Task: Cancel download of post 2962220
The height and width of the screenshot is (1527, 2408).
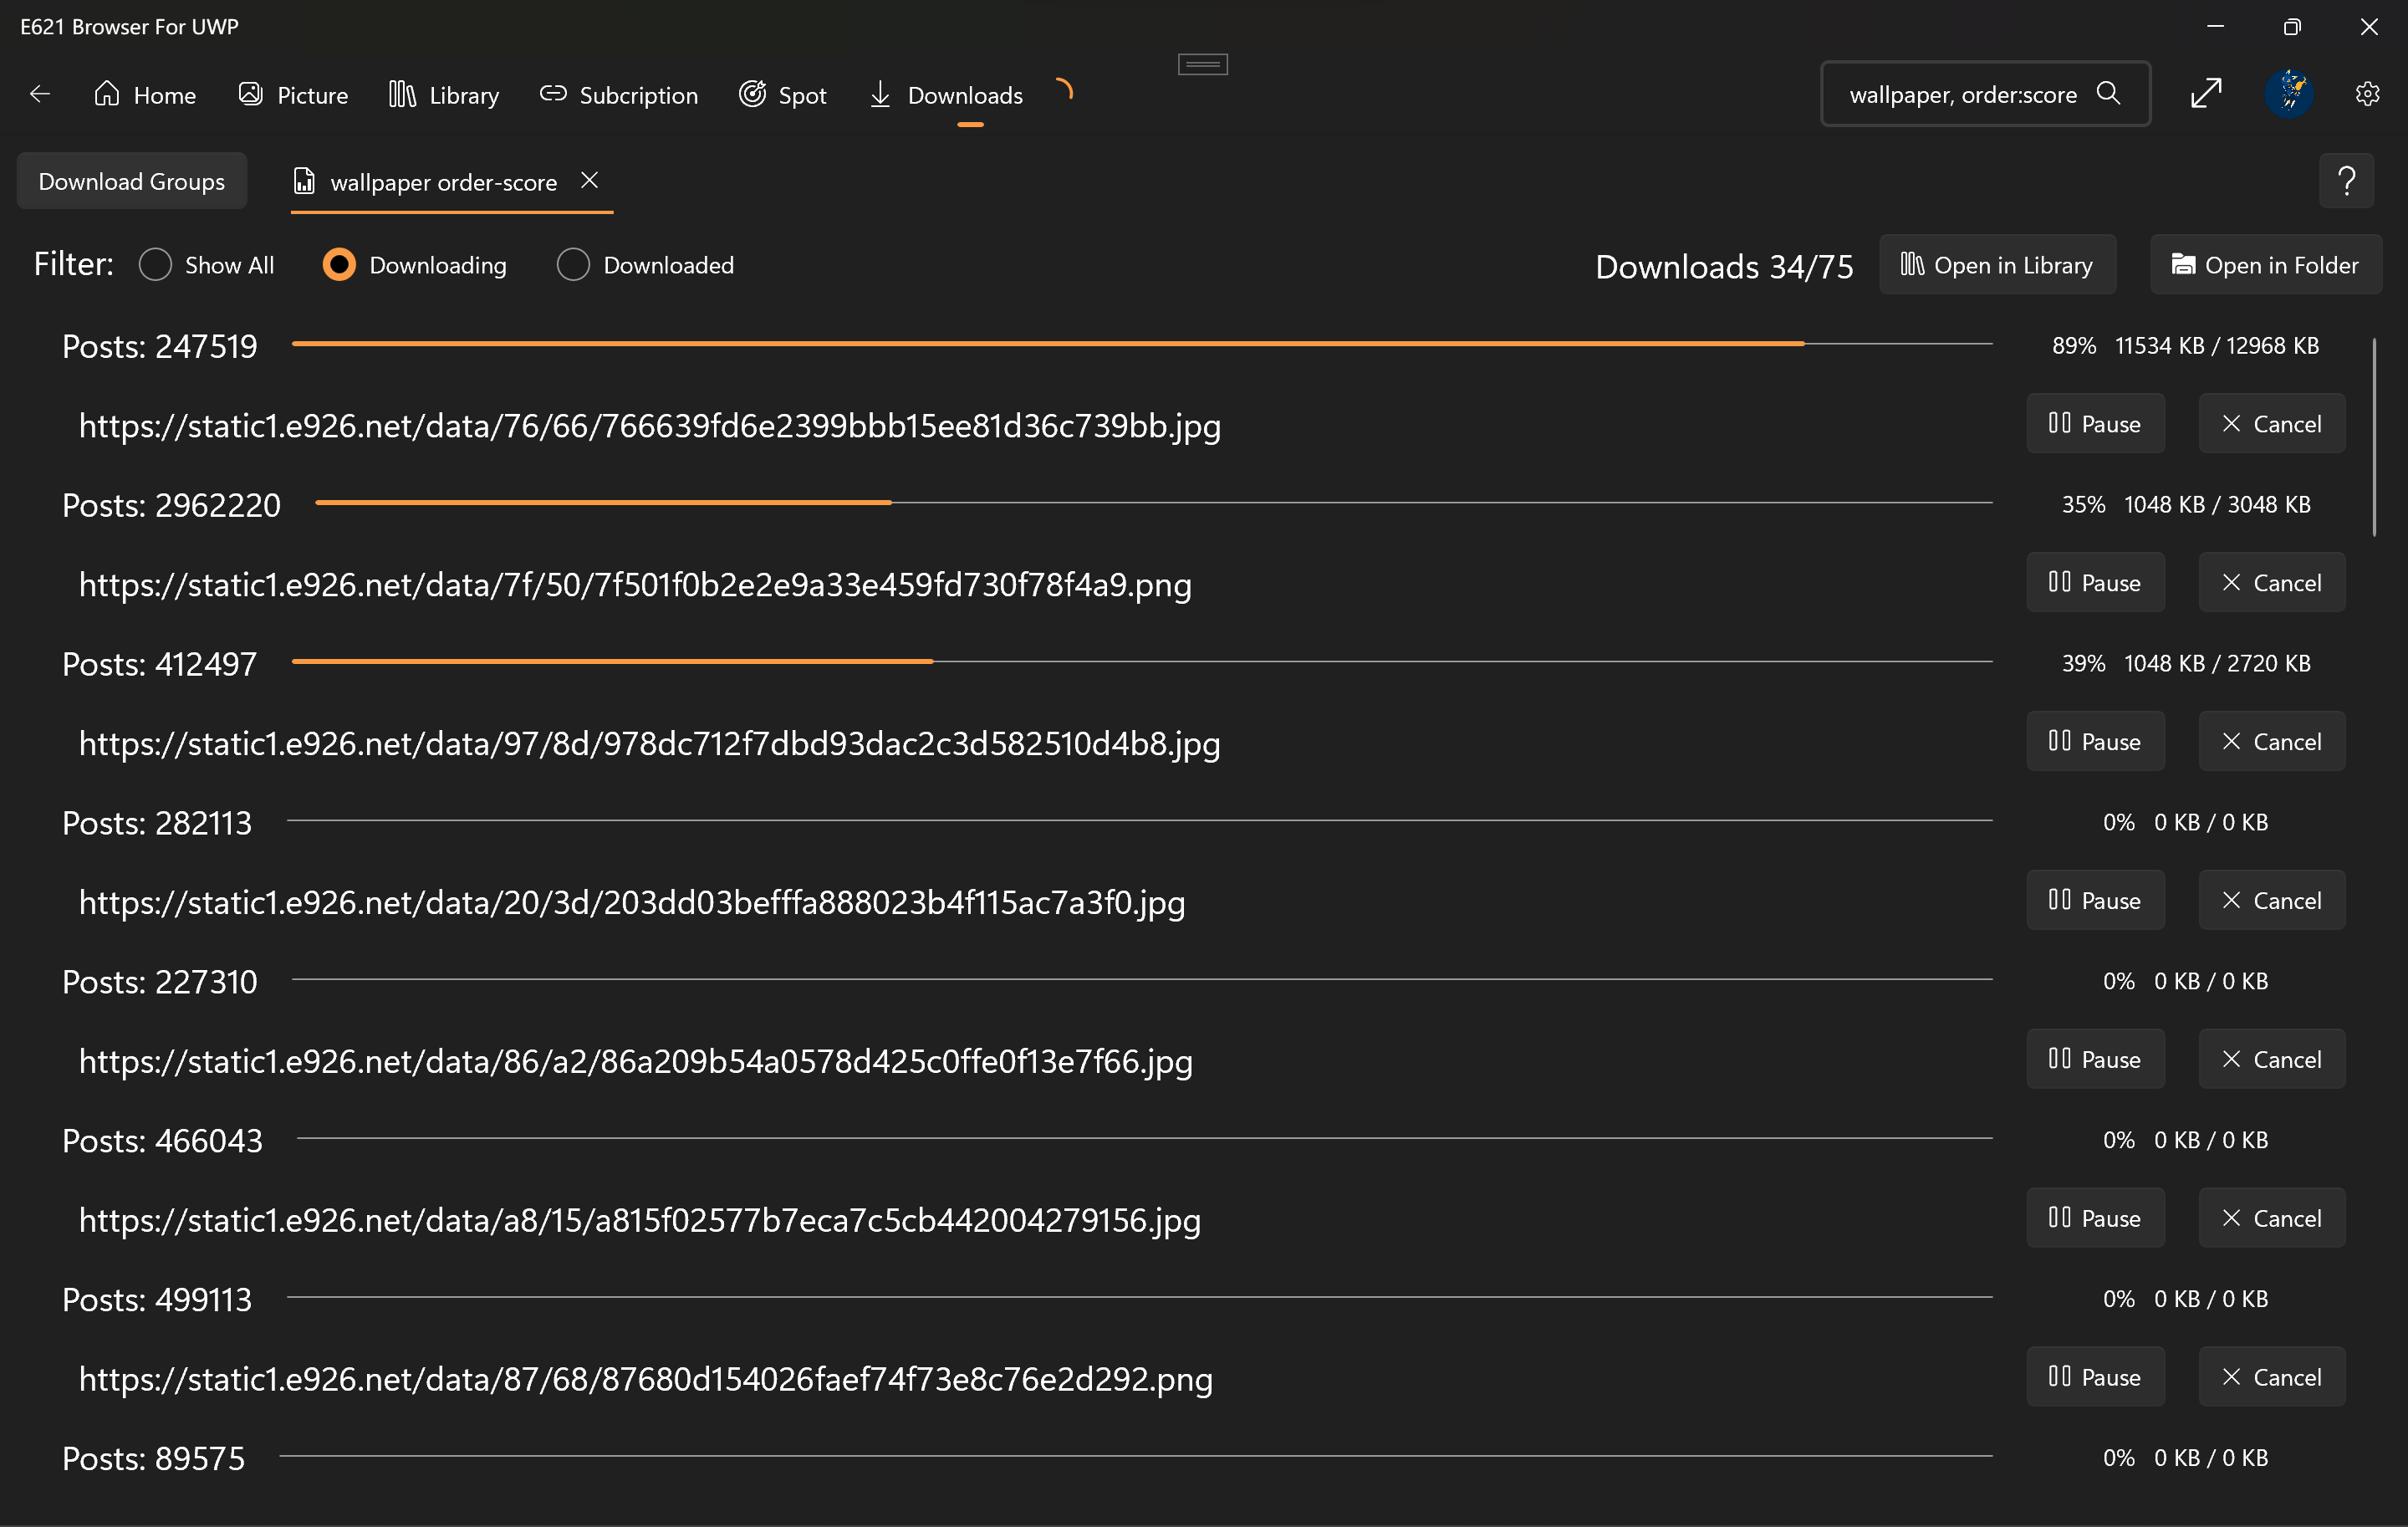Action: (x=2271, y=583)
